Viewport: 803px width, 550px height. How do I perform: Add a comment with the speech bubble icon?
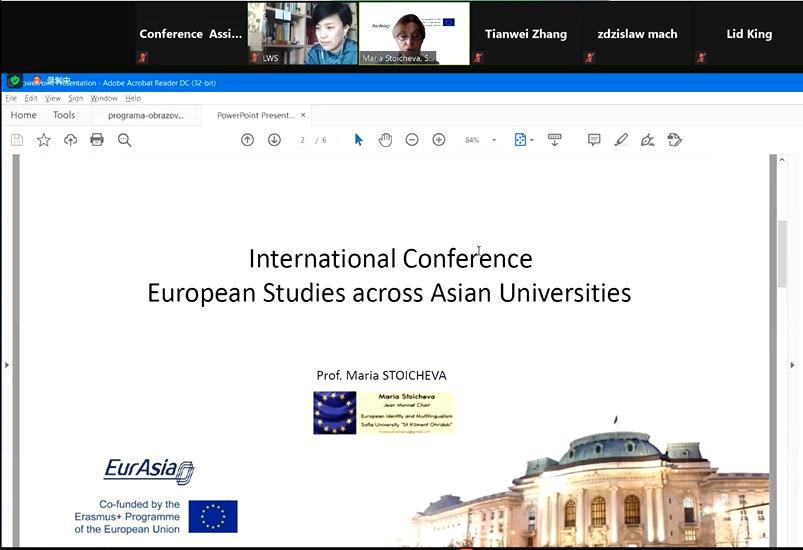tap(594, 140)
